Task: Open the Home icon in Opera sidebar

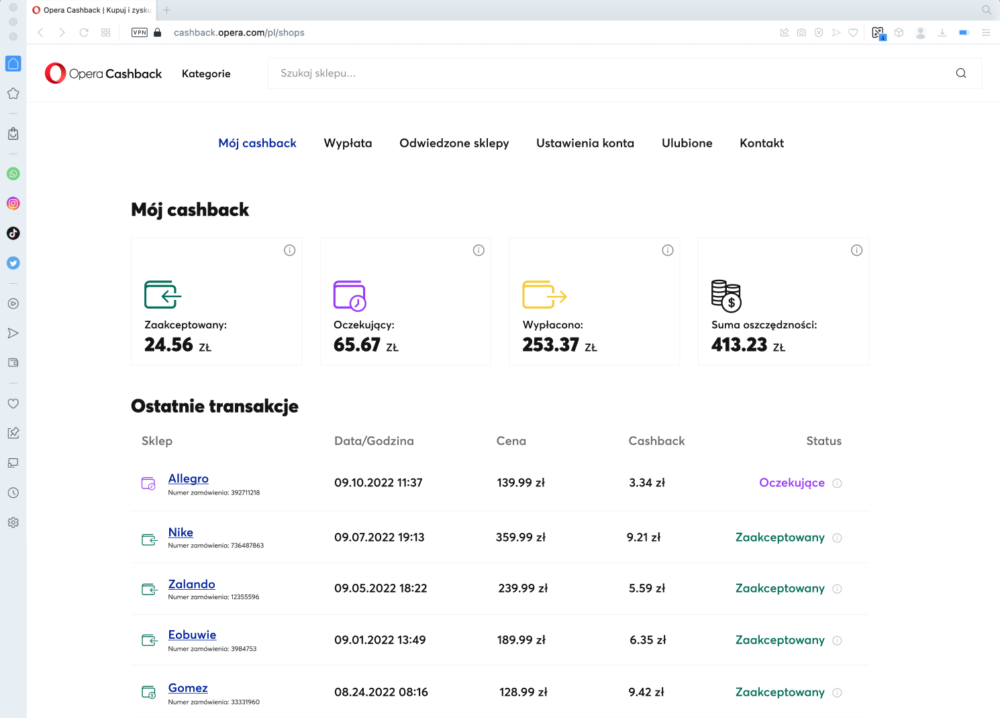Action: [13, 64]
